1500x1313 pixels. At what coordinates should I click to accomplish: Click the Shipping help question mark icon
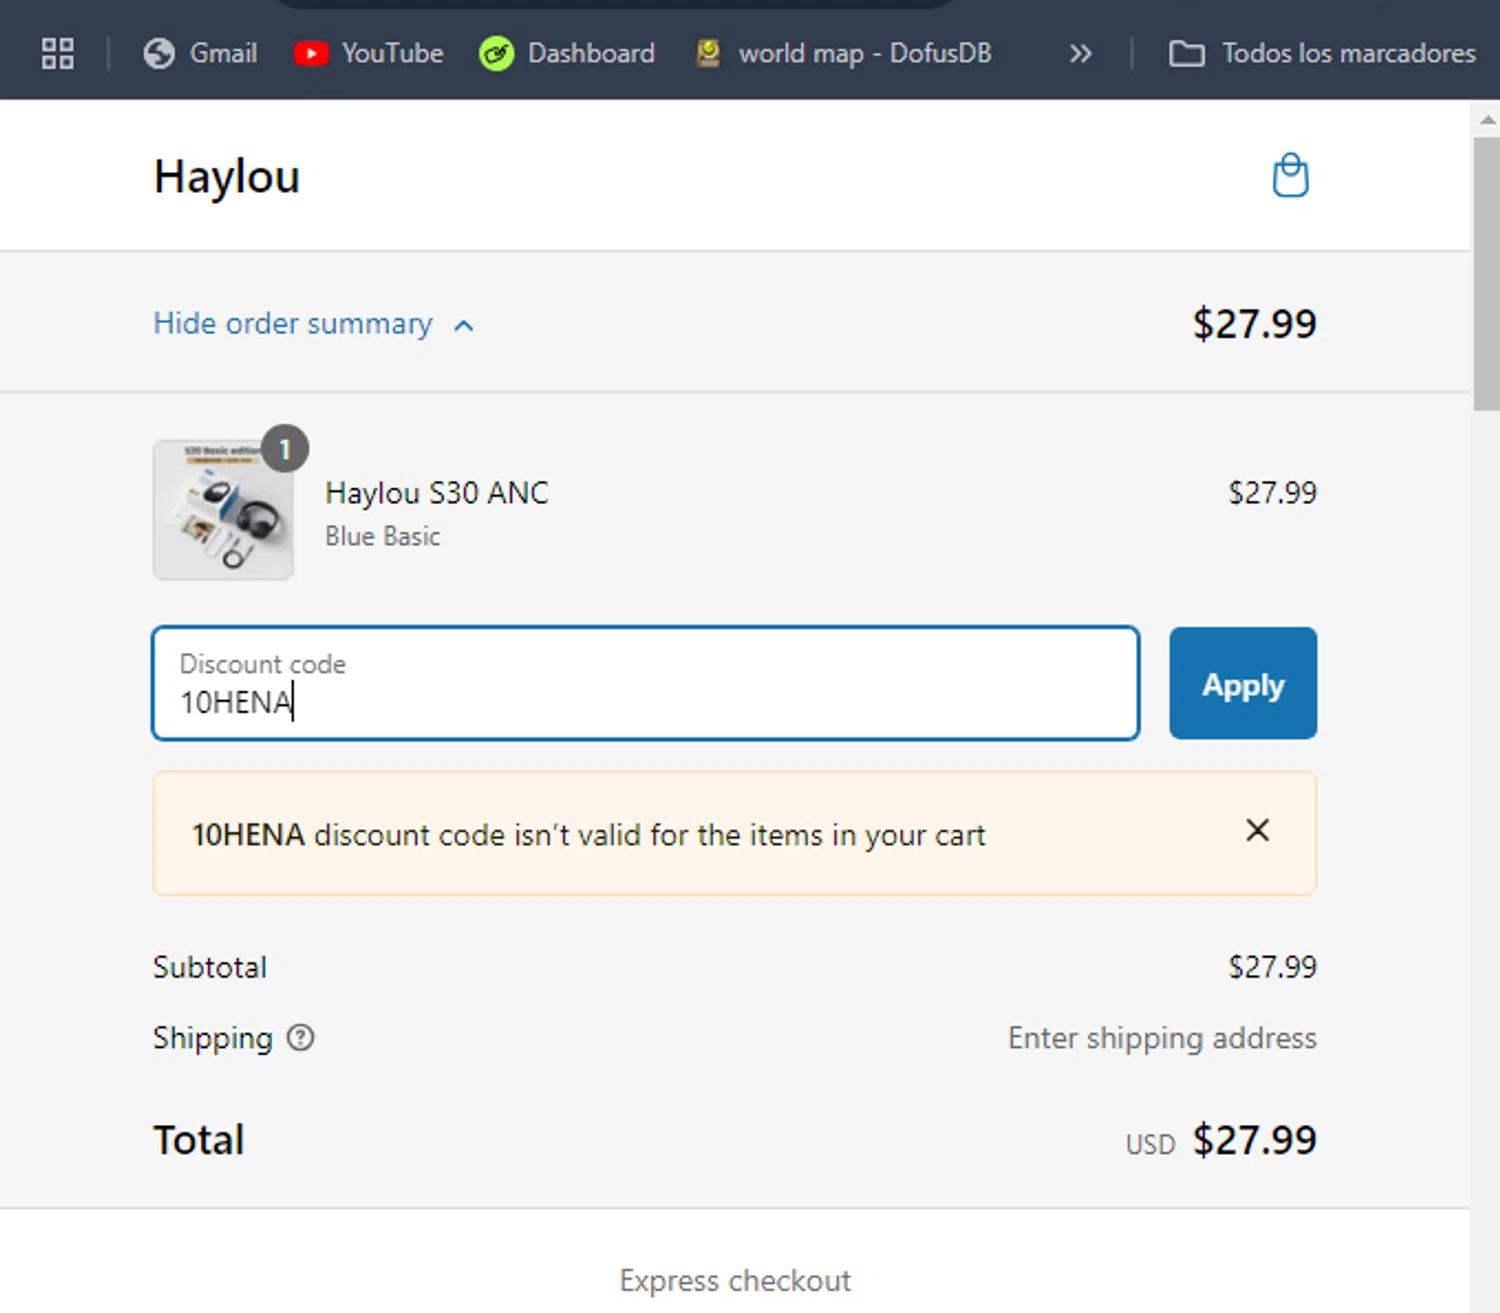[300, 1038]
